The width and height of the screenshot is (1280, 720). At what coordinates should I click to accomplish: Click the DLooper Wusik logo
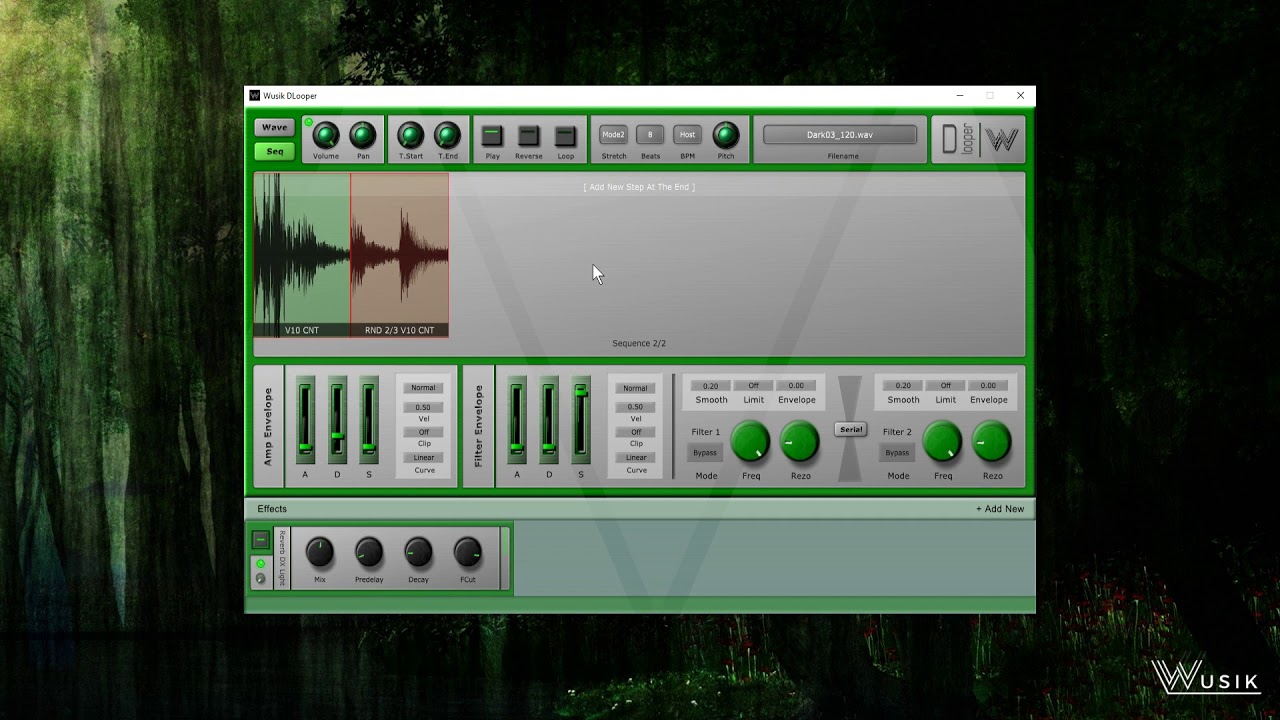point(980,140)
